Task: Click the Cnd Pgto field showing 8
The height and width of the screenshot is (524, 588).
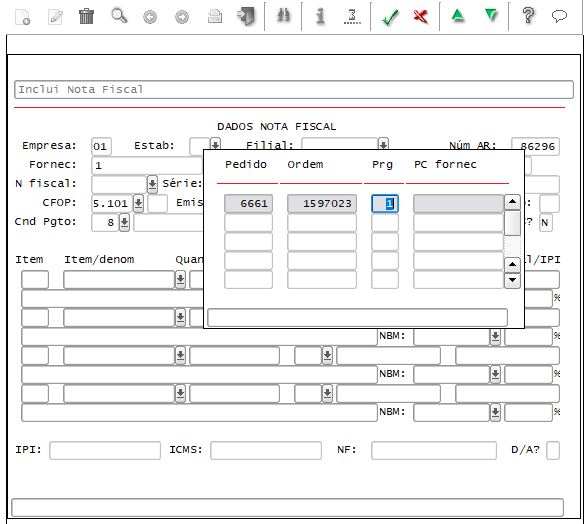Action: pos(105,222)
